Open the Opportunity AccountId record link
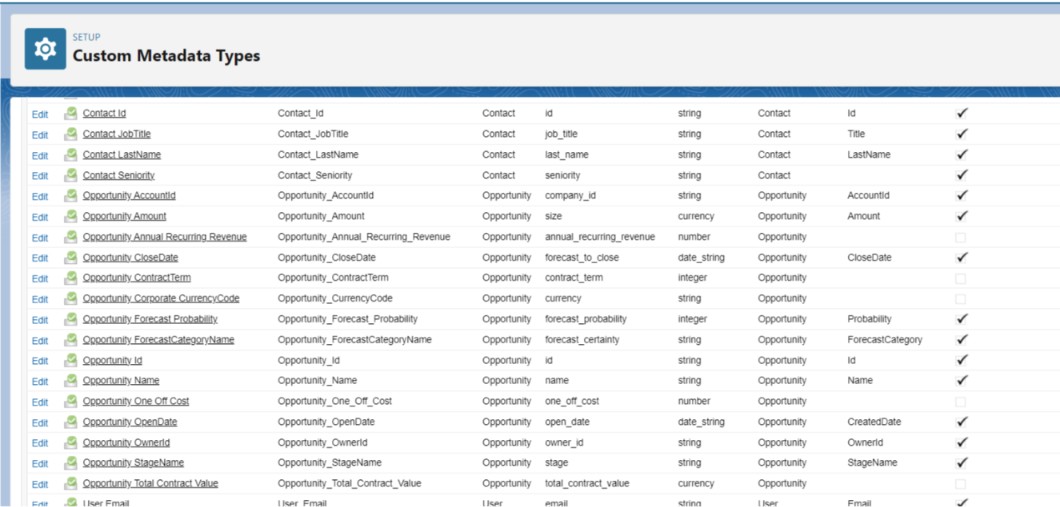This screenshot has width=1060, height=507. pyautogui.click(x=129, y=195)
